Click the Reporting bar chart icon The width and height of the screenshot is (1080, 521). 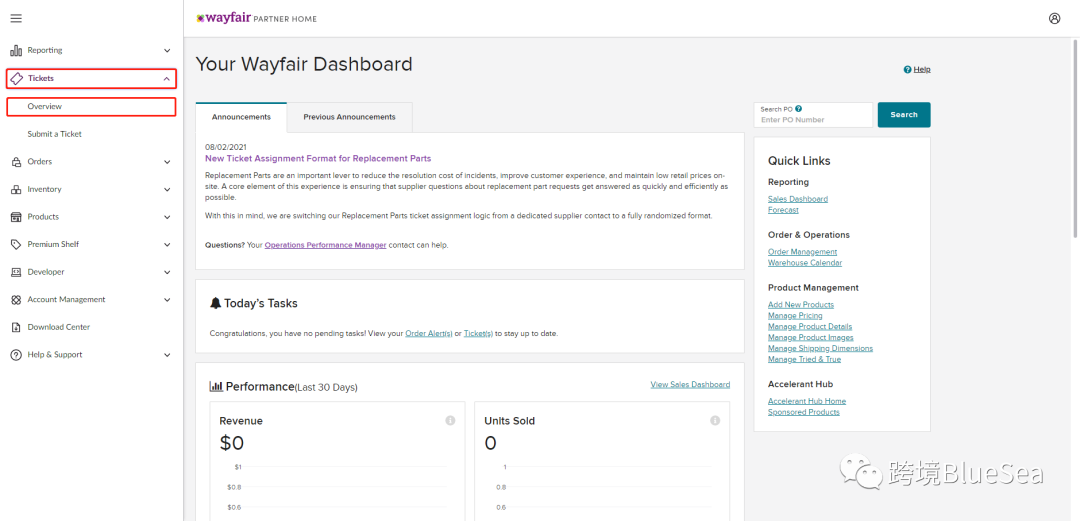16,50
